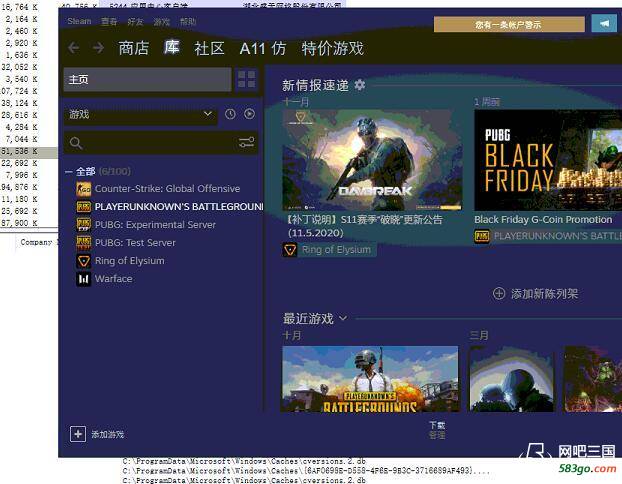Go forward with the right arrow

pyautogui.click(x=98, y=48)
